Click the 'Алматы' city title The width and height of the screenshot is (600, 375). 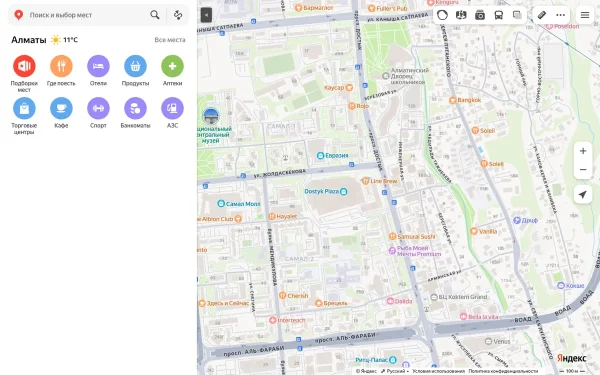[x=29, y=40]
